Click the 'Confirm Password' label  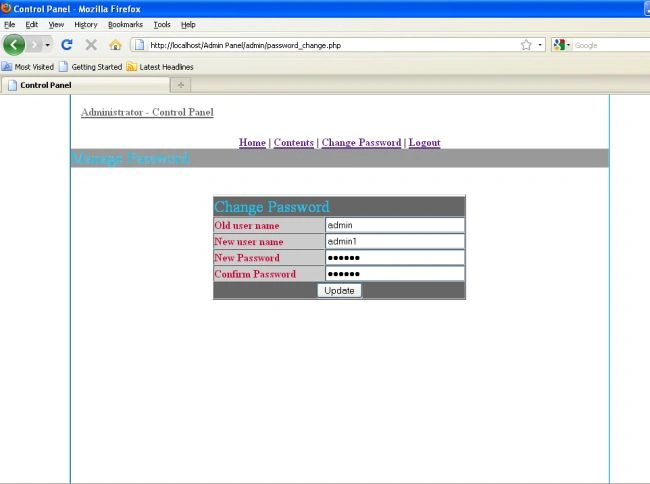point(255,274)
